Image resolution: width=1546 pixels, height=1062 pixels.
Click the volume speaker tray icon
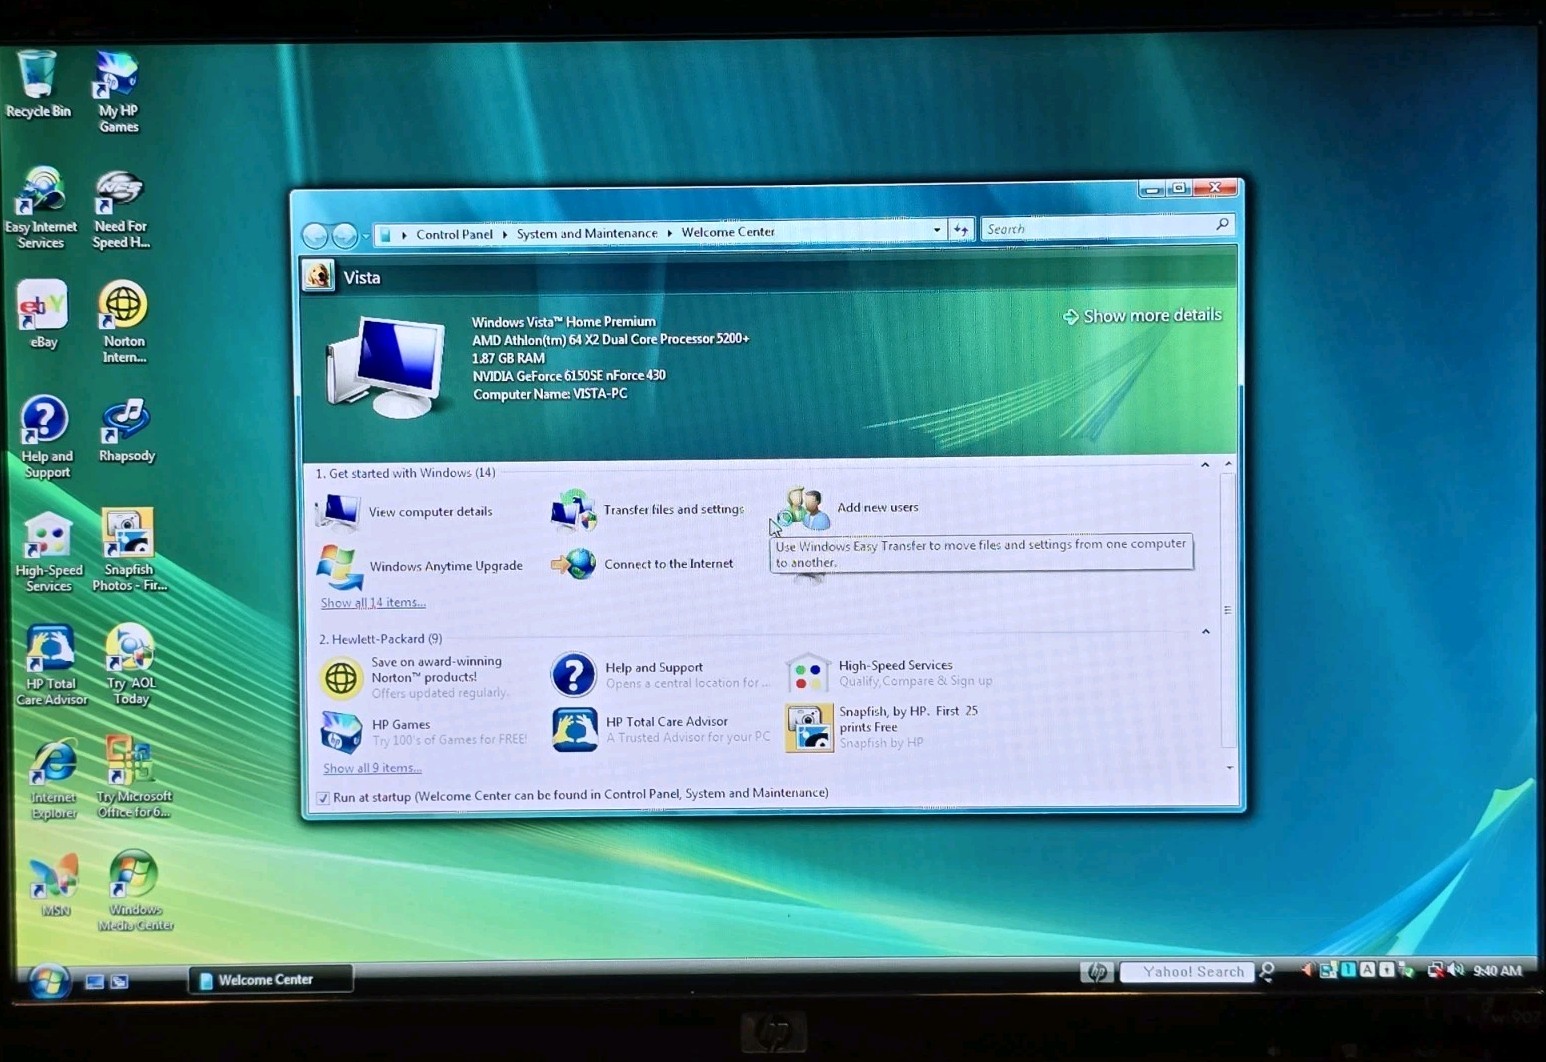coord(1456,970)
